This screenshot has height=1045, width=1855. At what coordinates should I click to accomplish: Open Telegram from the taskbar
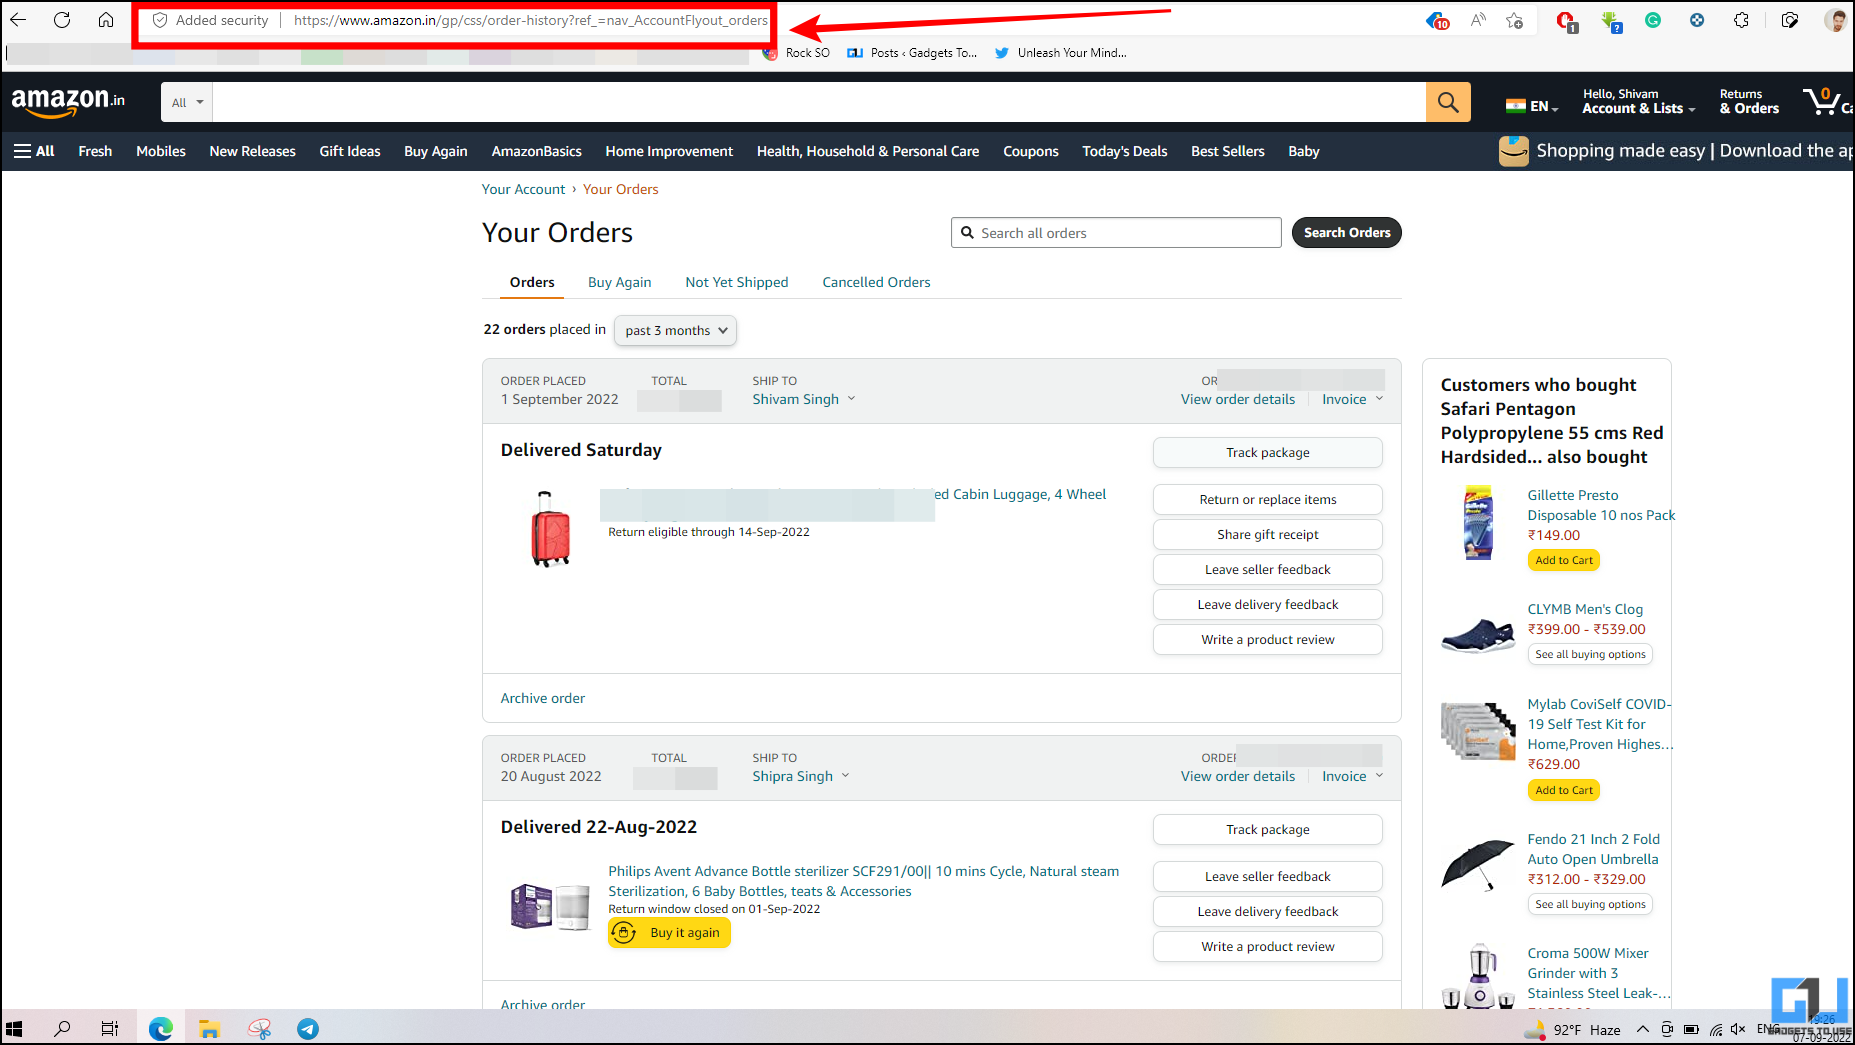308,1029
